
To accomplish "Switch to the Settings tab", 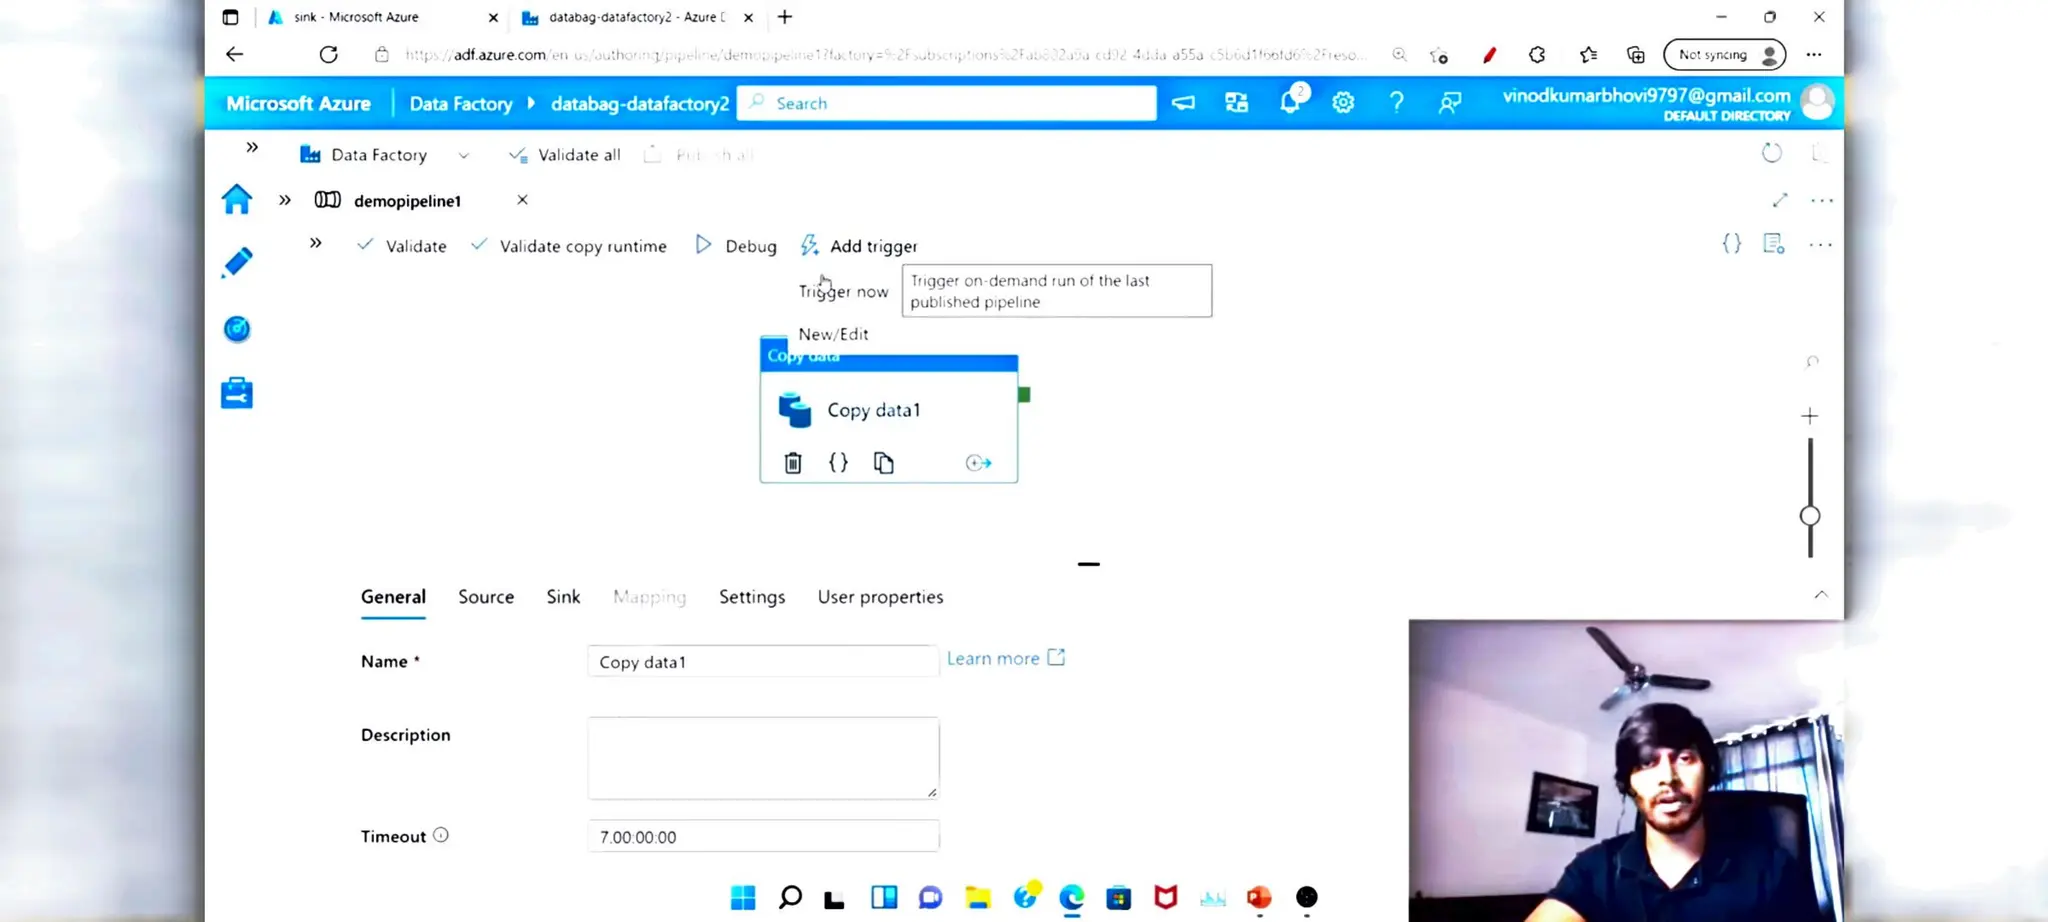I will [752, 597].
